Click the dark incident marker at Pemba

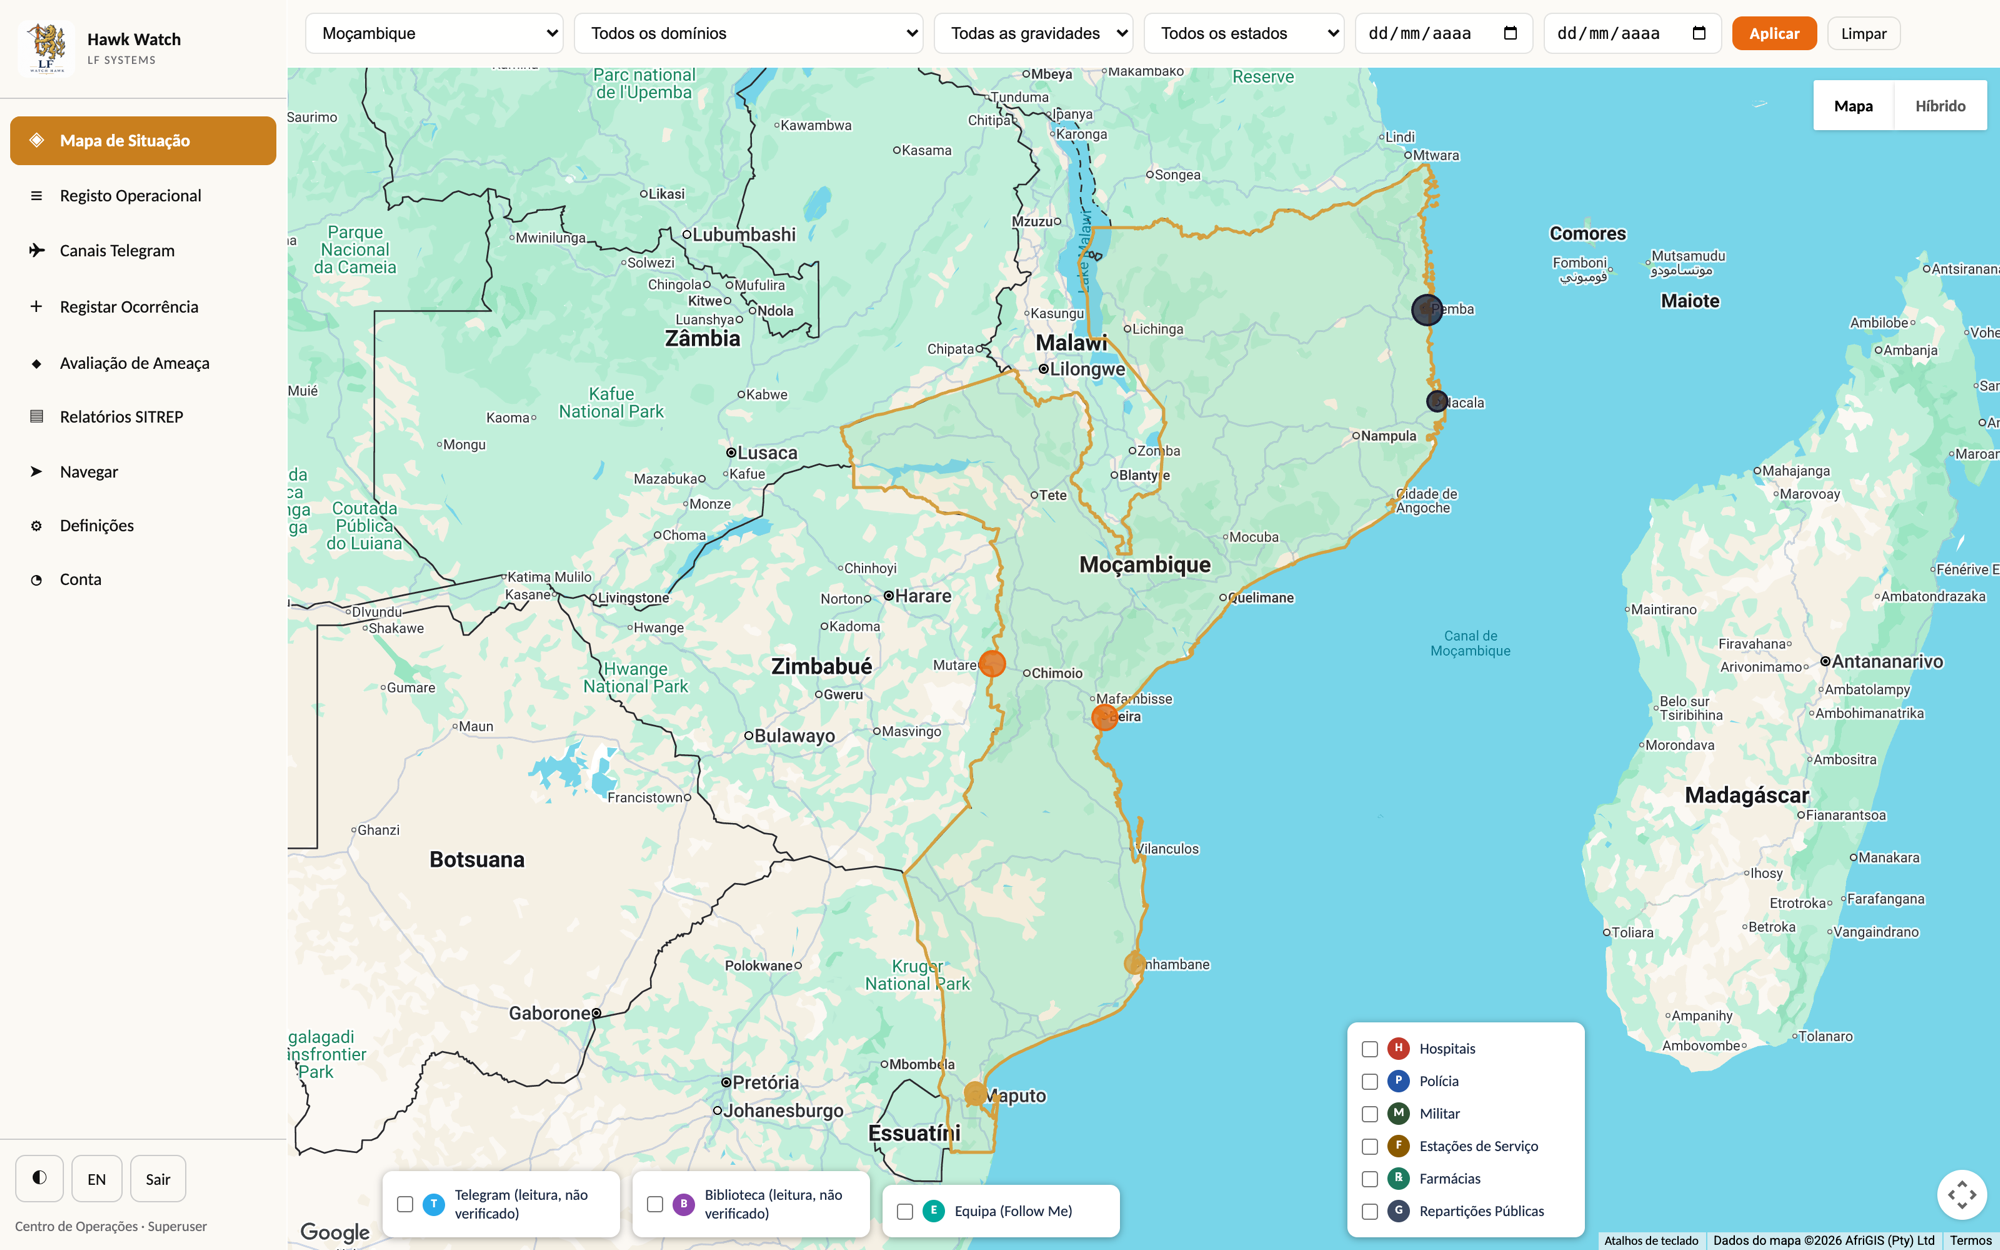(x=1427, y=309)
